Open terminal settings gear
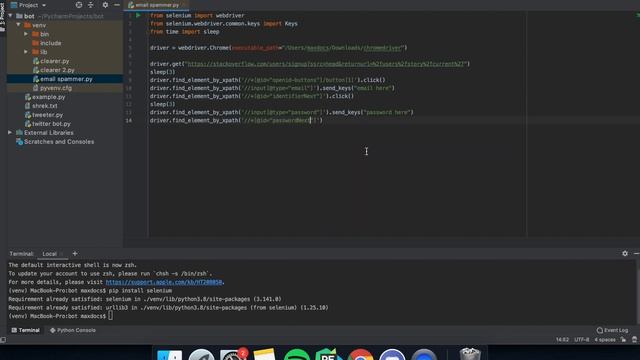 click(625, 253)
